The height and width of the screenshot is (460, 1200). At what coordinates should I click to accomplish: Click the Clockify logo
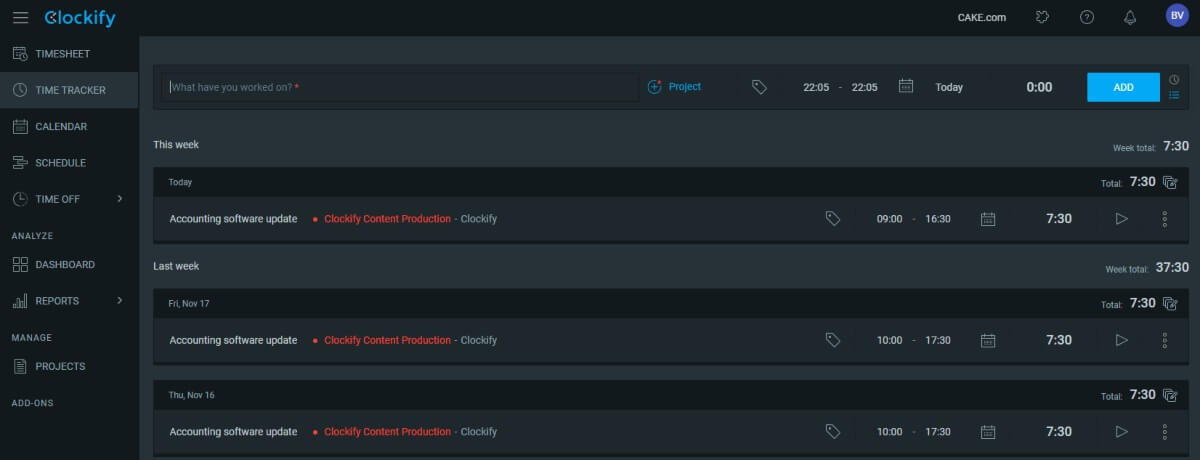coord(80,18)
